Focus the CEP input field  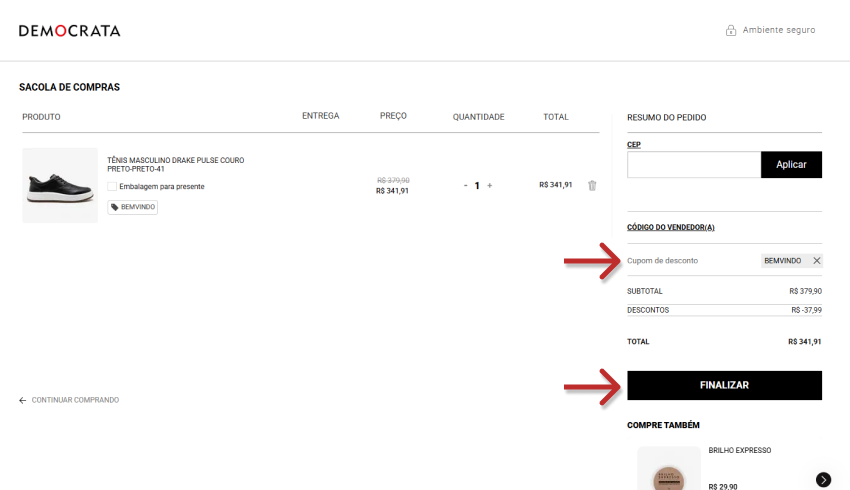694,165
